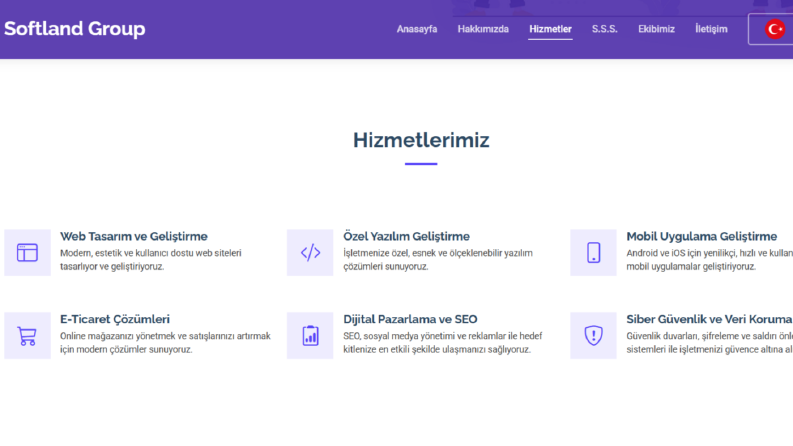The height and width of the screenshot is (446, 793).
Task: Click text 'İşletmenize özel, esnek ve ölçeklenebilir yazılım'
Action: click(x=438, y=253)
